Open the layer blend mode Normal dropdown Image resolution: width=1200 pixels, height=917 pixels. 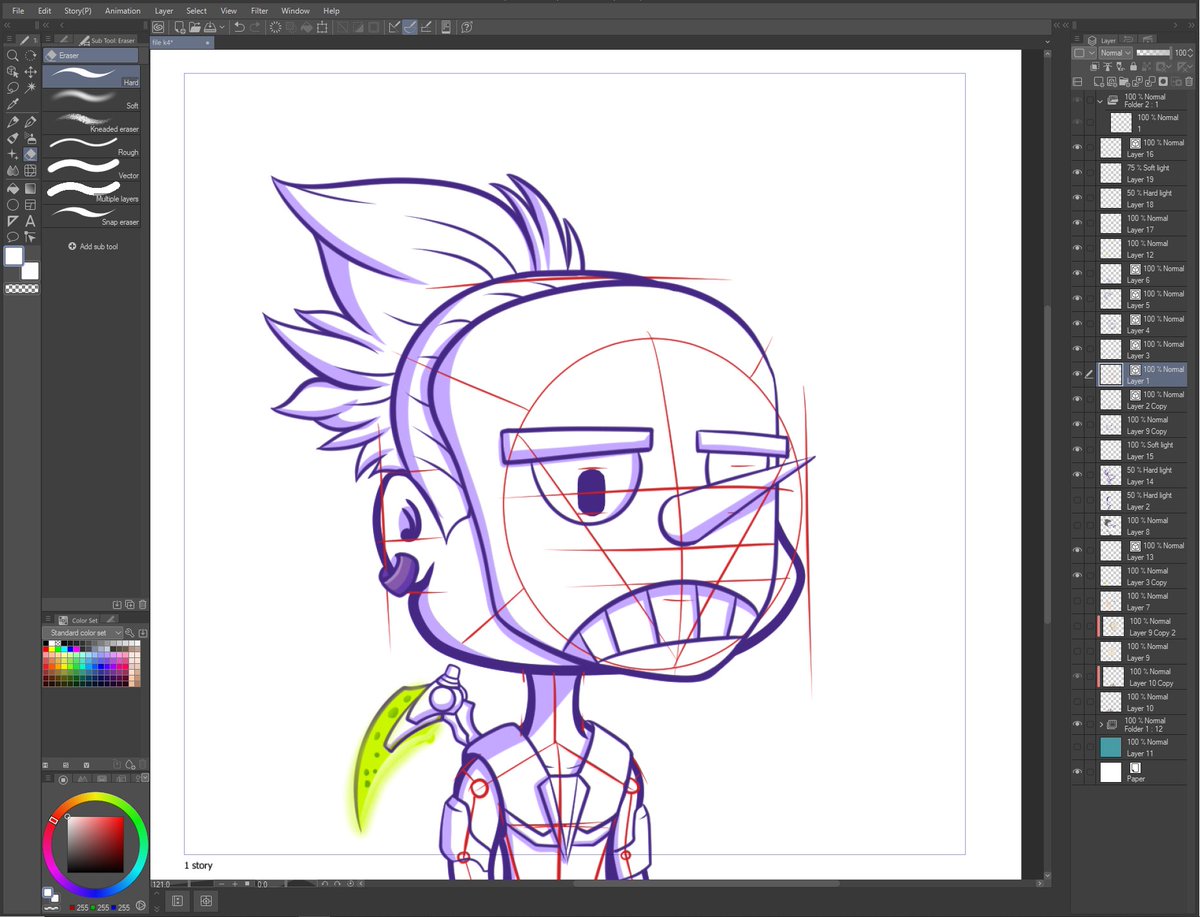[x=1115, y=52]
